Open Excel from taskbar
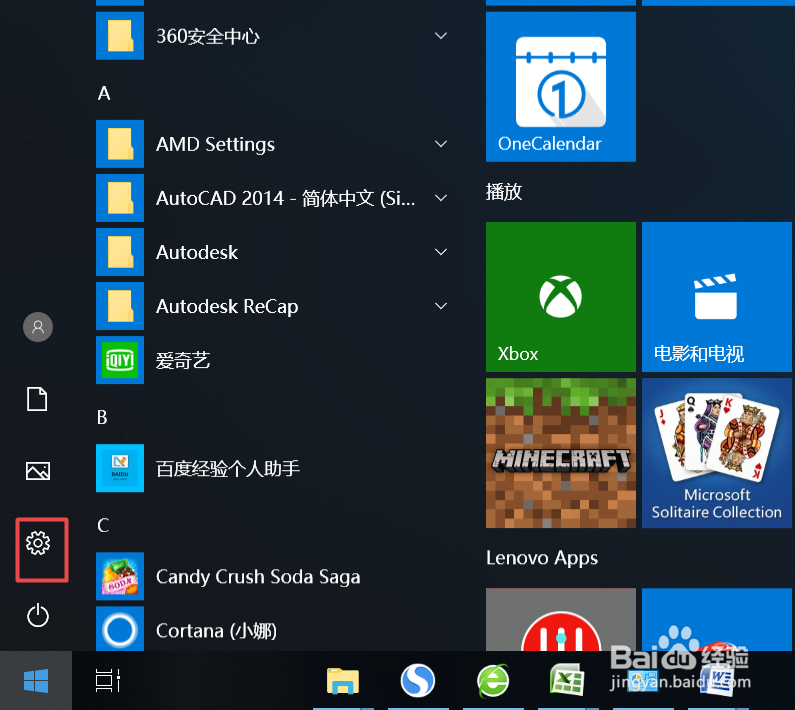 click(567, 680)
